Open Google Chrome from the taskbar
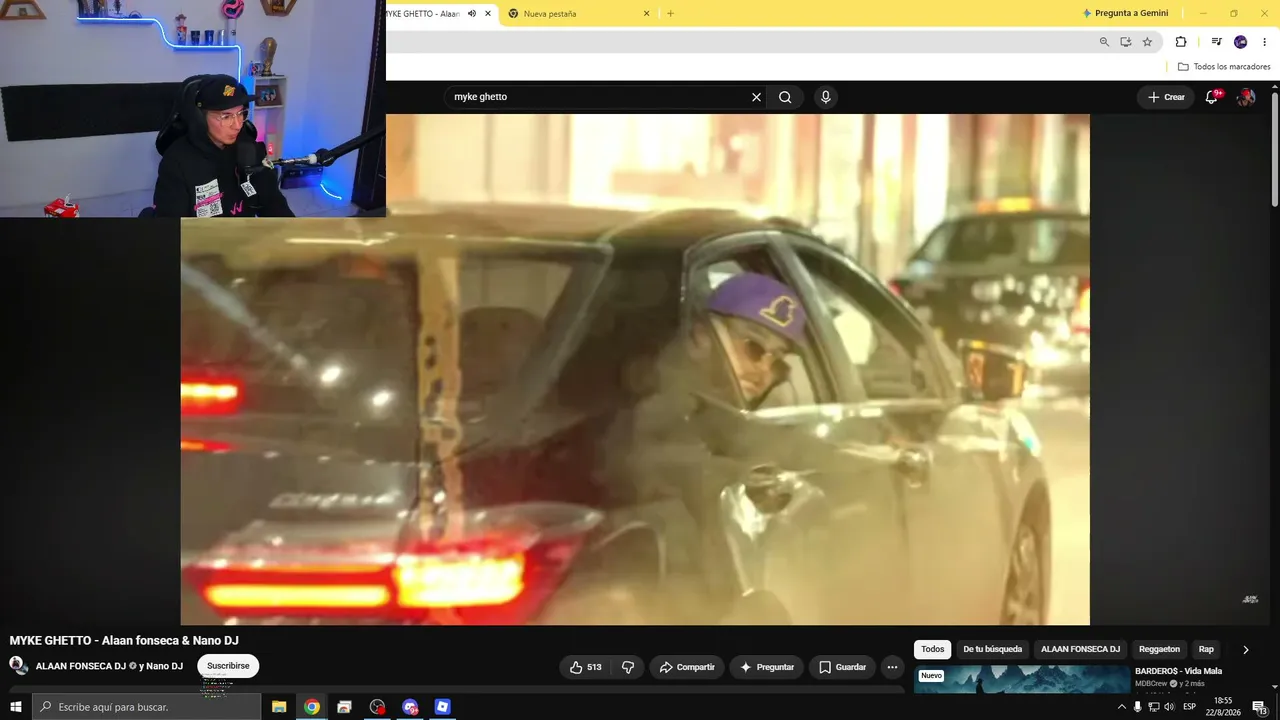This screenshot has width=1280, height=720. pyautogui.click(x=312, y=707)
